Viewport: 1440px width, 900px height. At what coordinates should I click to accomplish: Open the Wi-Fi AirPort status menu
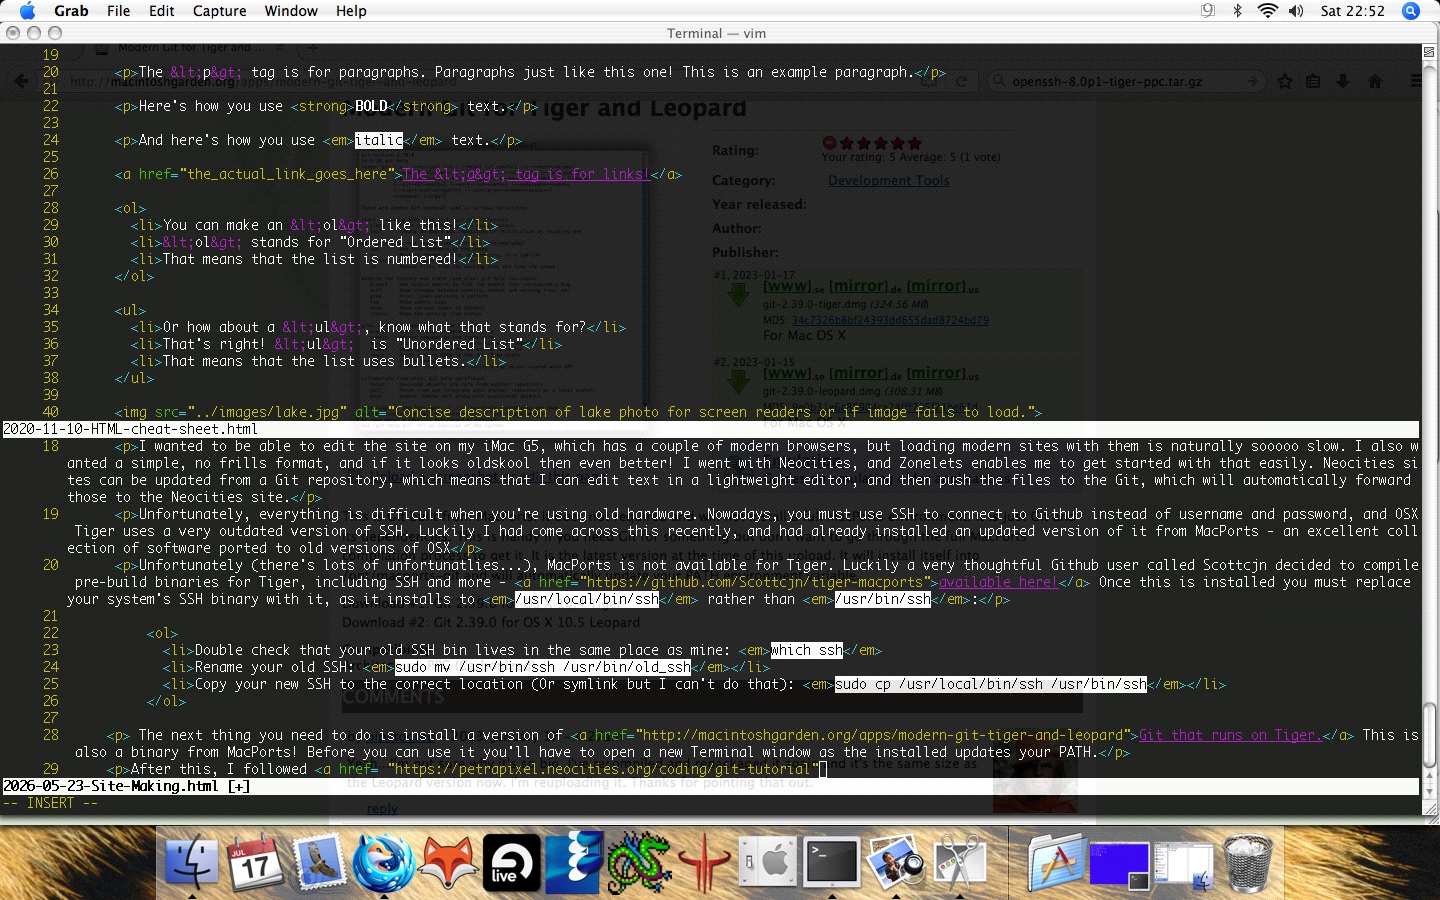point(1267,11)
